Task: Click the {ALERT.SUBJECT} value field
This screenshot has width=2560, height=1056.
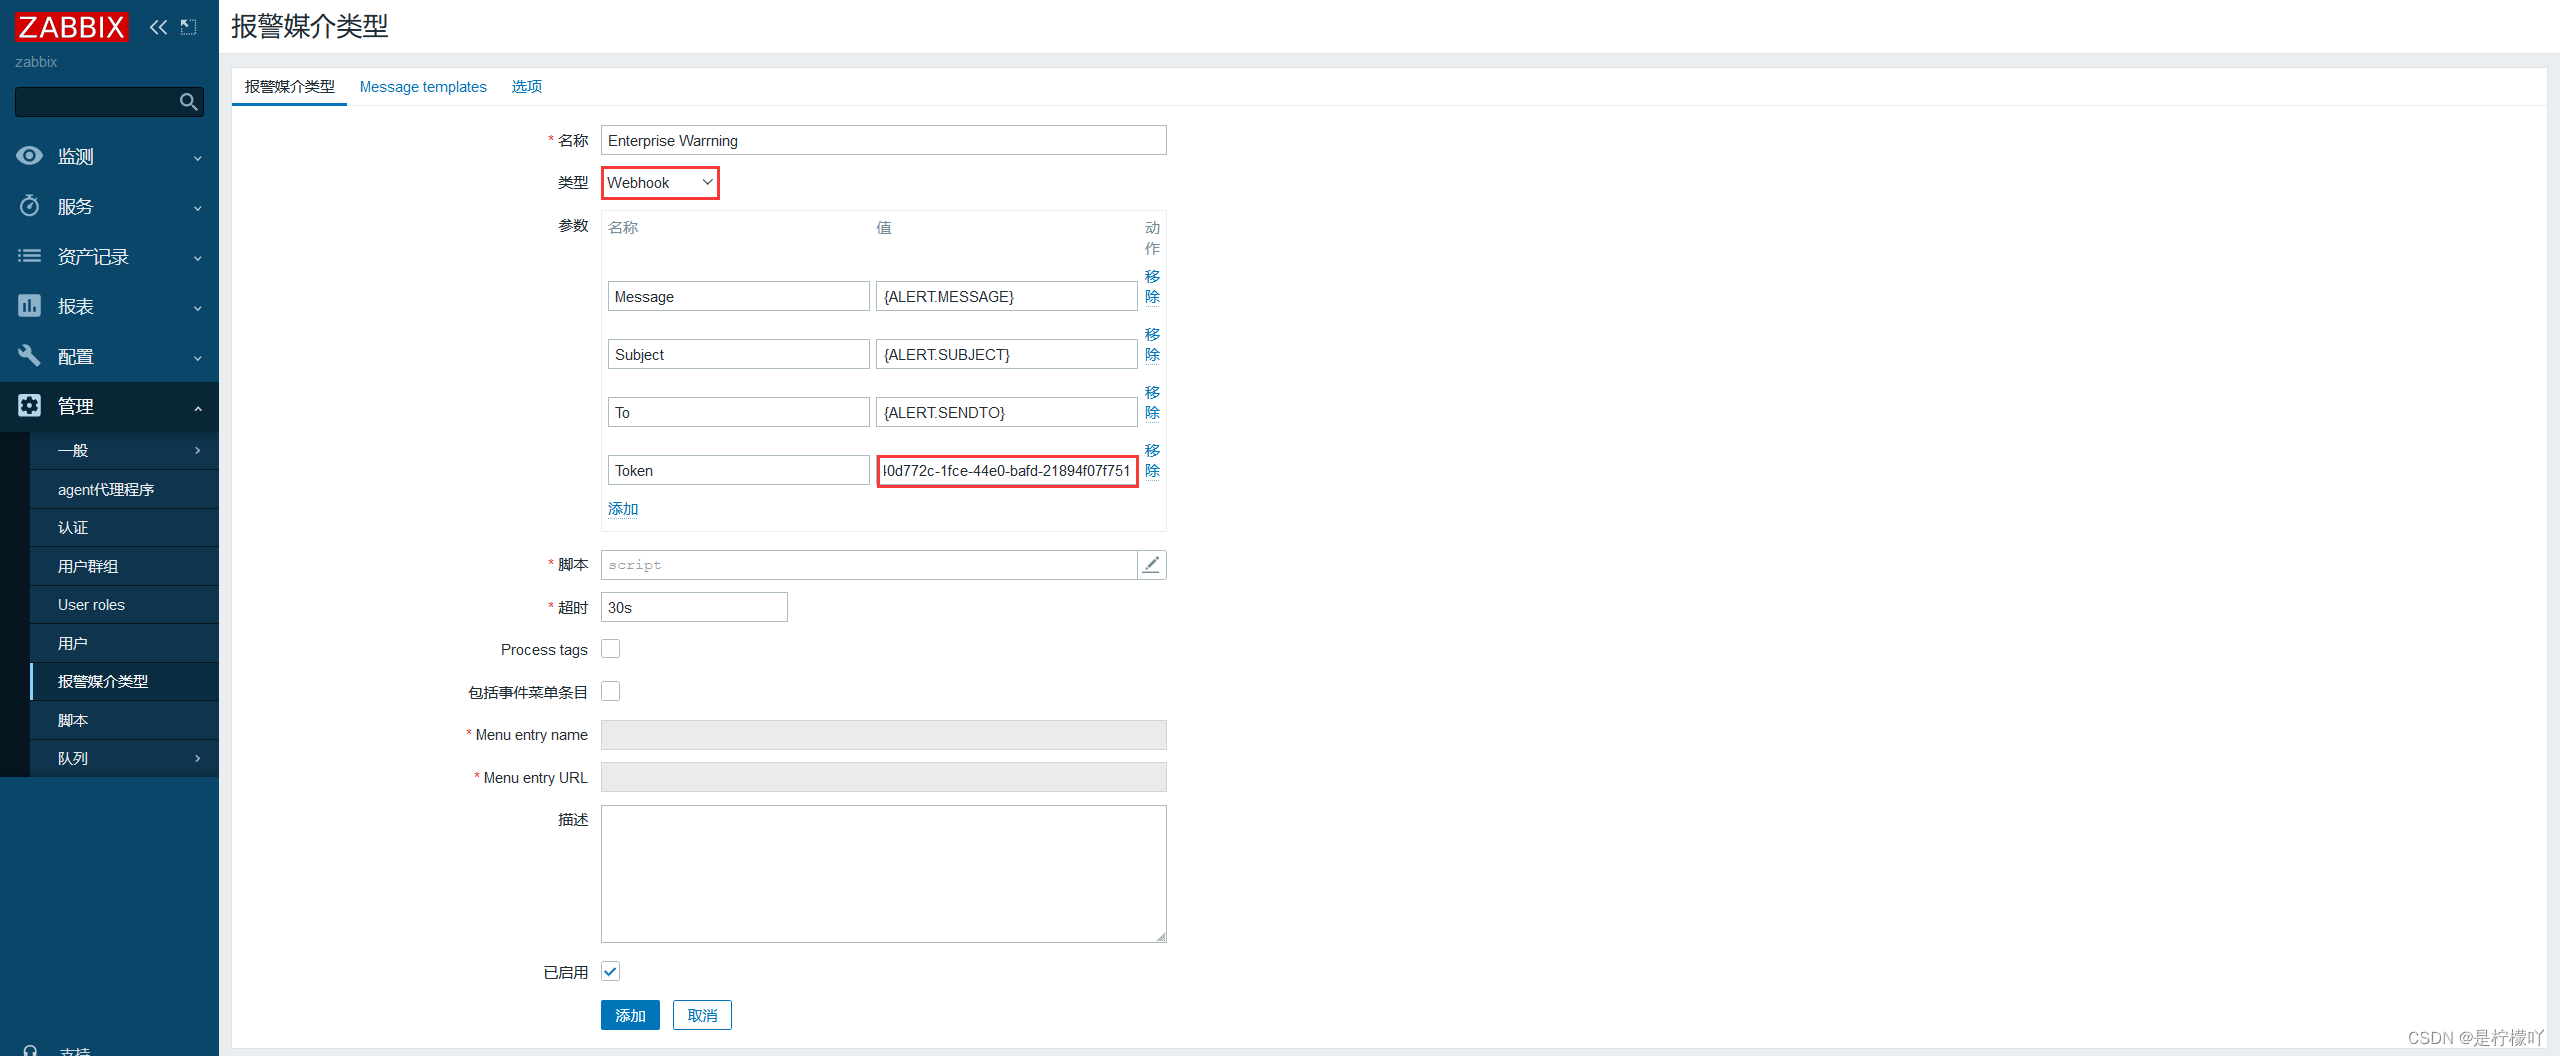Action: tap(1006, 354)
